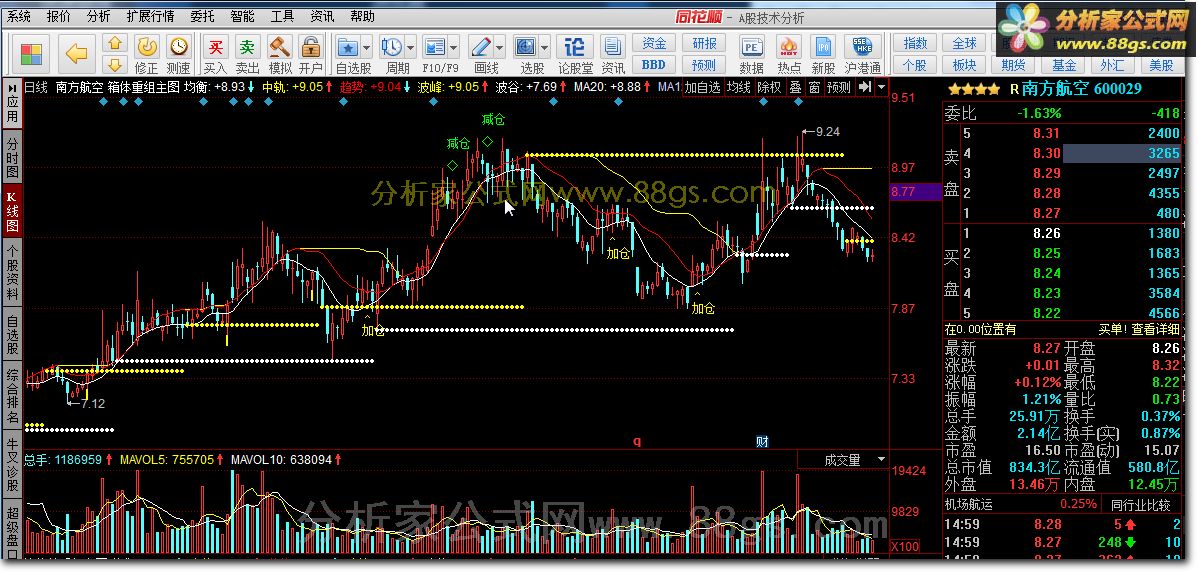Switch to the 分时图 side tab
This screenshot has height=572, width=1198.
click(x=12, y=157)
